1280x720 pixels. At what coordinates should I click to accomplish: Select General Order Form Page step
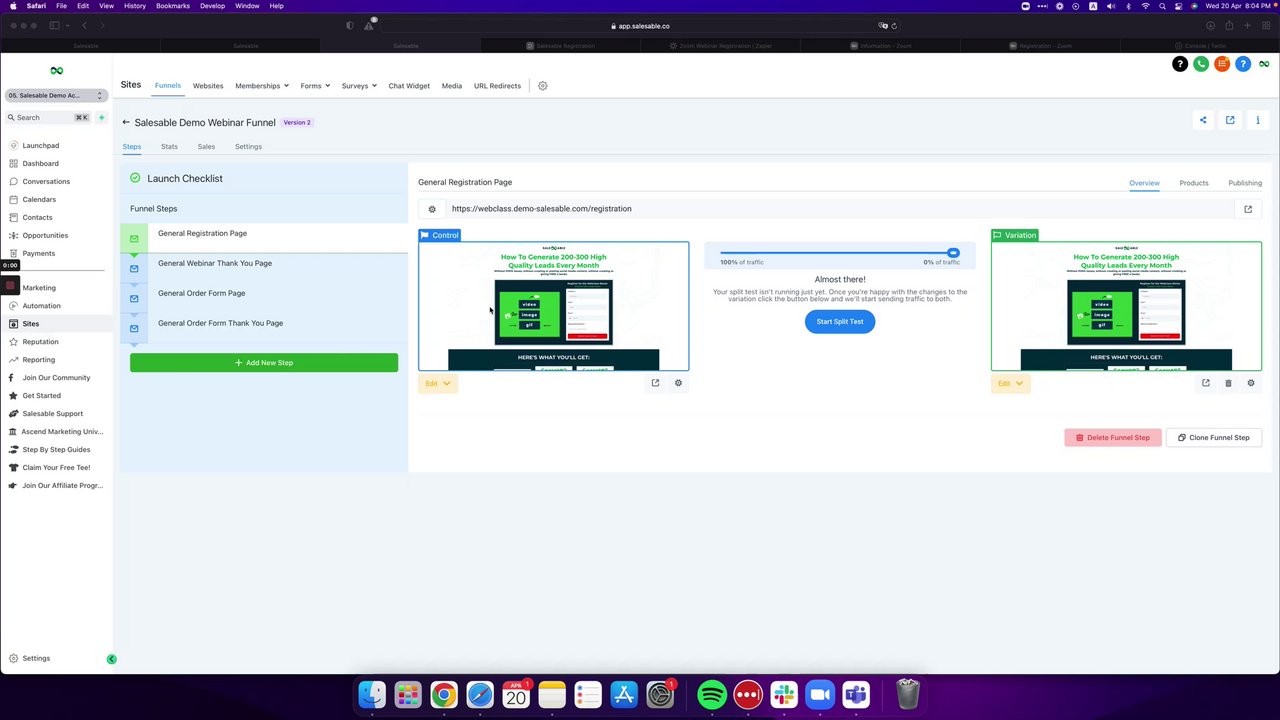[264, 294]
